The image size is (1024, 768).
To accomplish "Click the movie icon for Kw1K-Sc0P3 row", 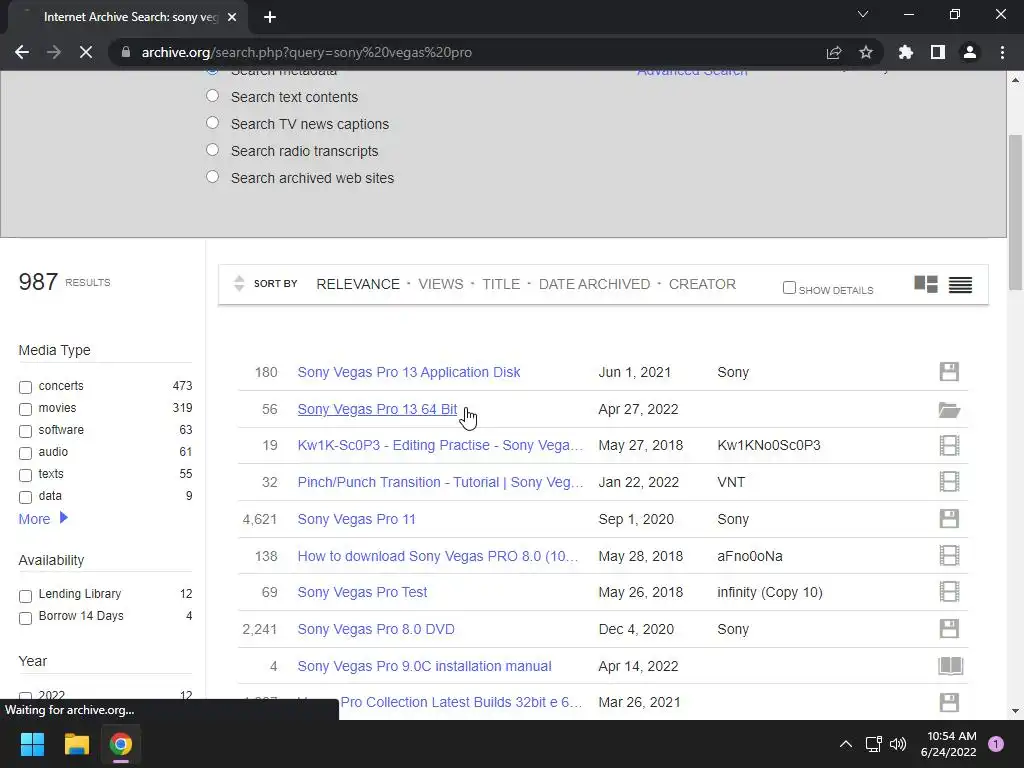I will pos(949,445).
